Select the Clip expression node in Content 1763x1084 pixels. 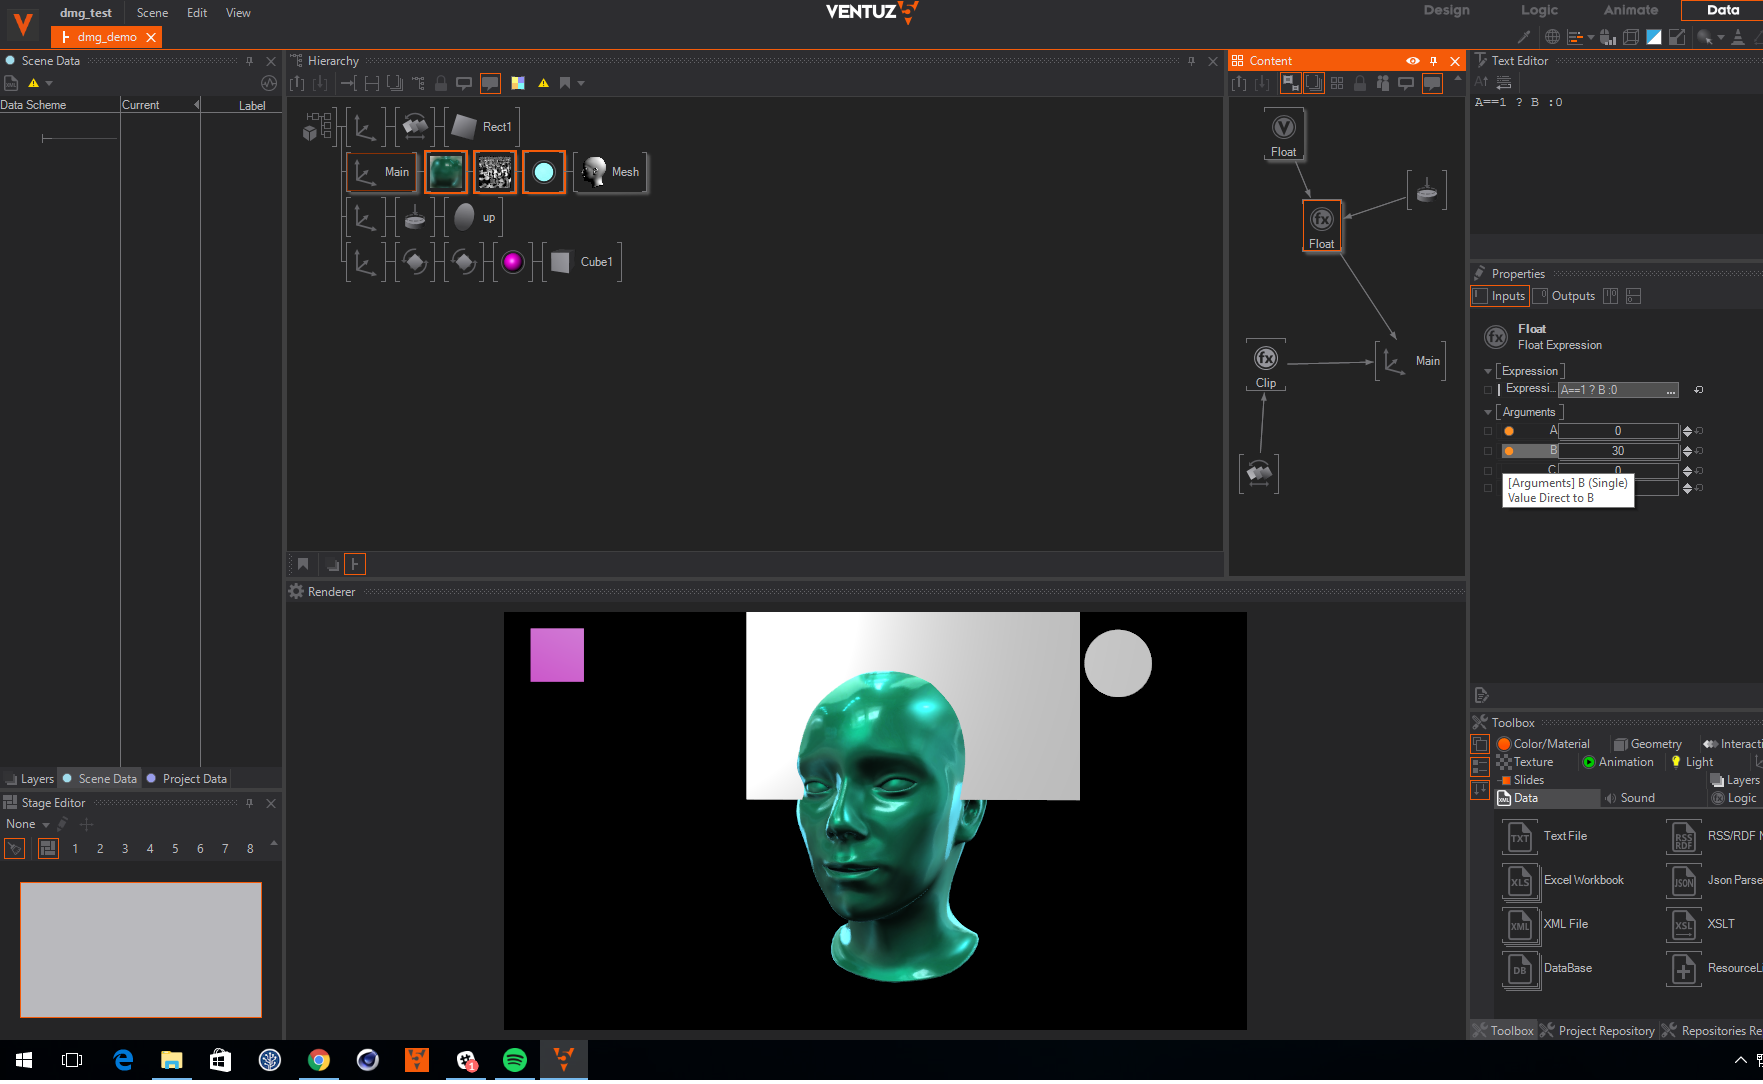(1266, 360)
